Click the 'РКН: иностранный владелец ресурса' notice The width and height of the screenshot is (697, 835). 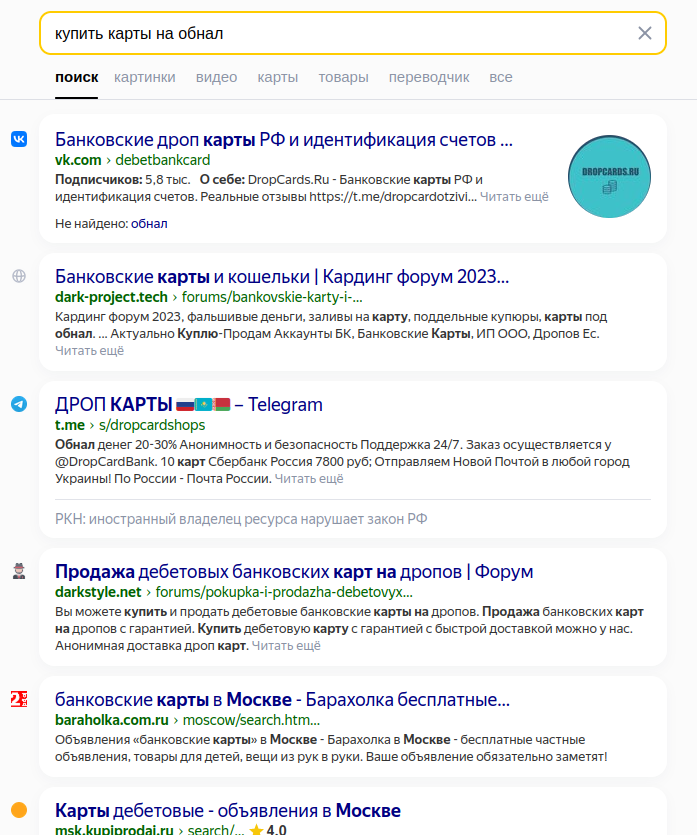coord(241,519)
